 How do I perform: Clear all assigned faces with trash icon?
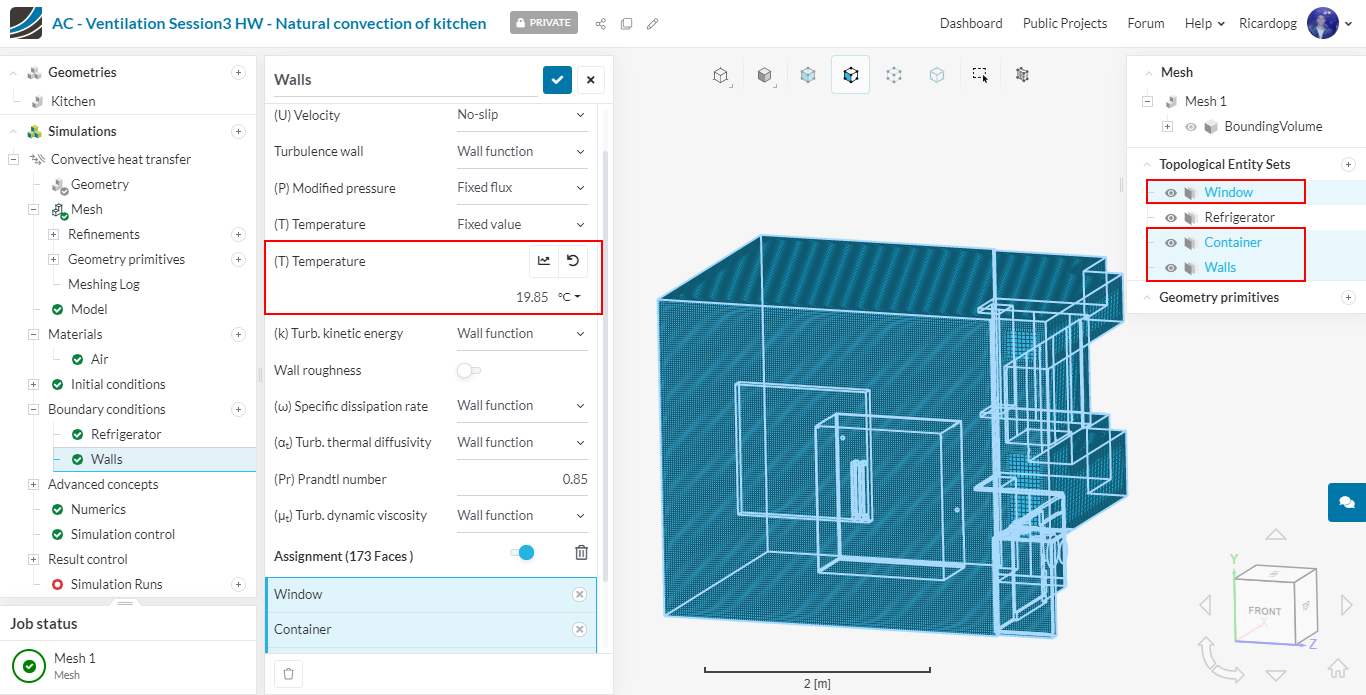[x=581, y=552]
